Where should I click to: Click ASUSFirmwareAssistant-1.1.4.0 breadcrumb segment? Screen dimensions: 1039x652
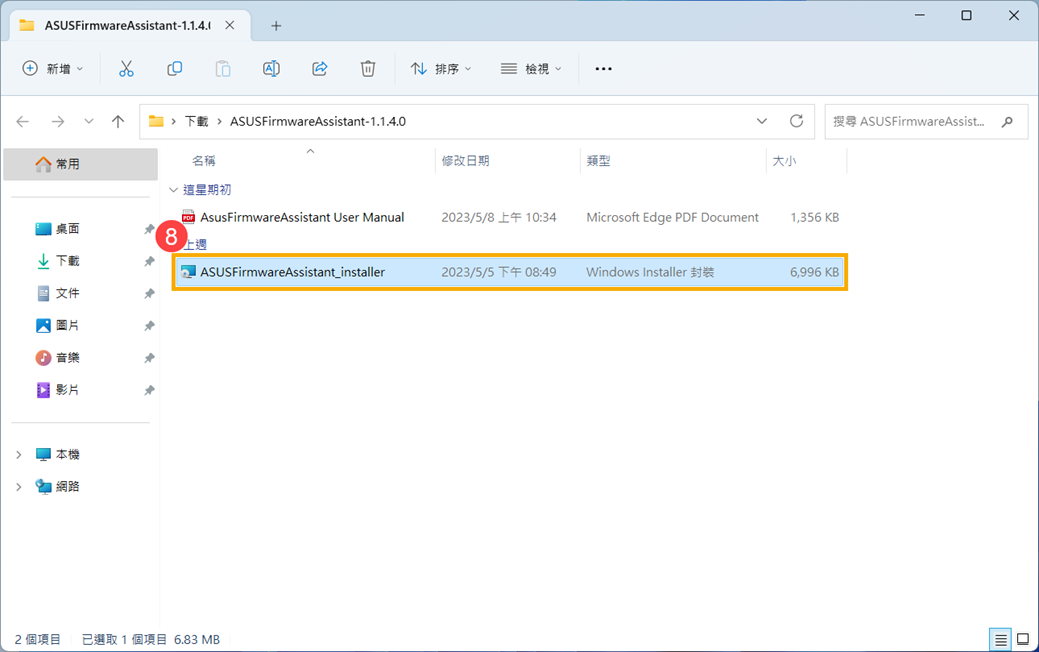(318, 121)
